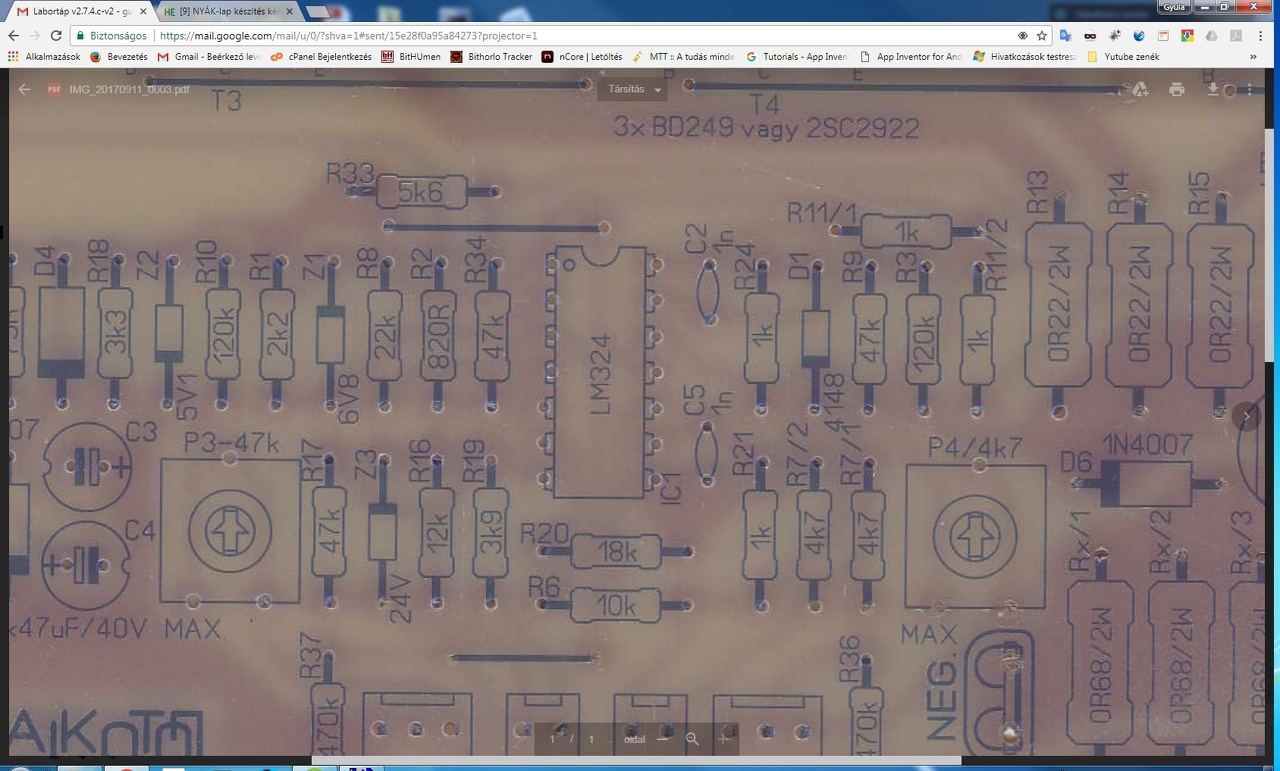This screenshot has width=1280, height=771.
Task: Click the "3x BD249 vagy 2SC2922" text
Action: click(x=766, y=129)
